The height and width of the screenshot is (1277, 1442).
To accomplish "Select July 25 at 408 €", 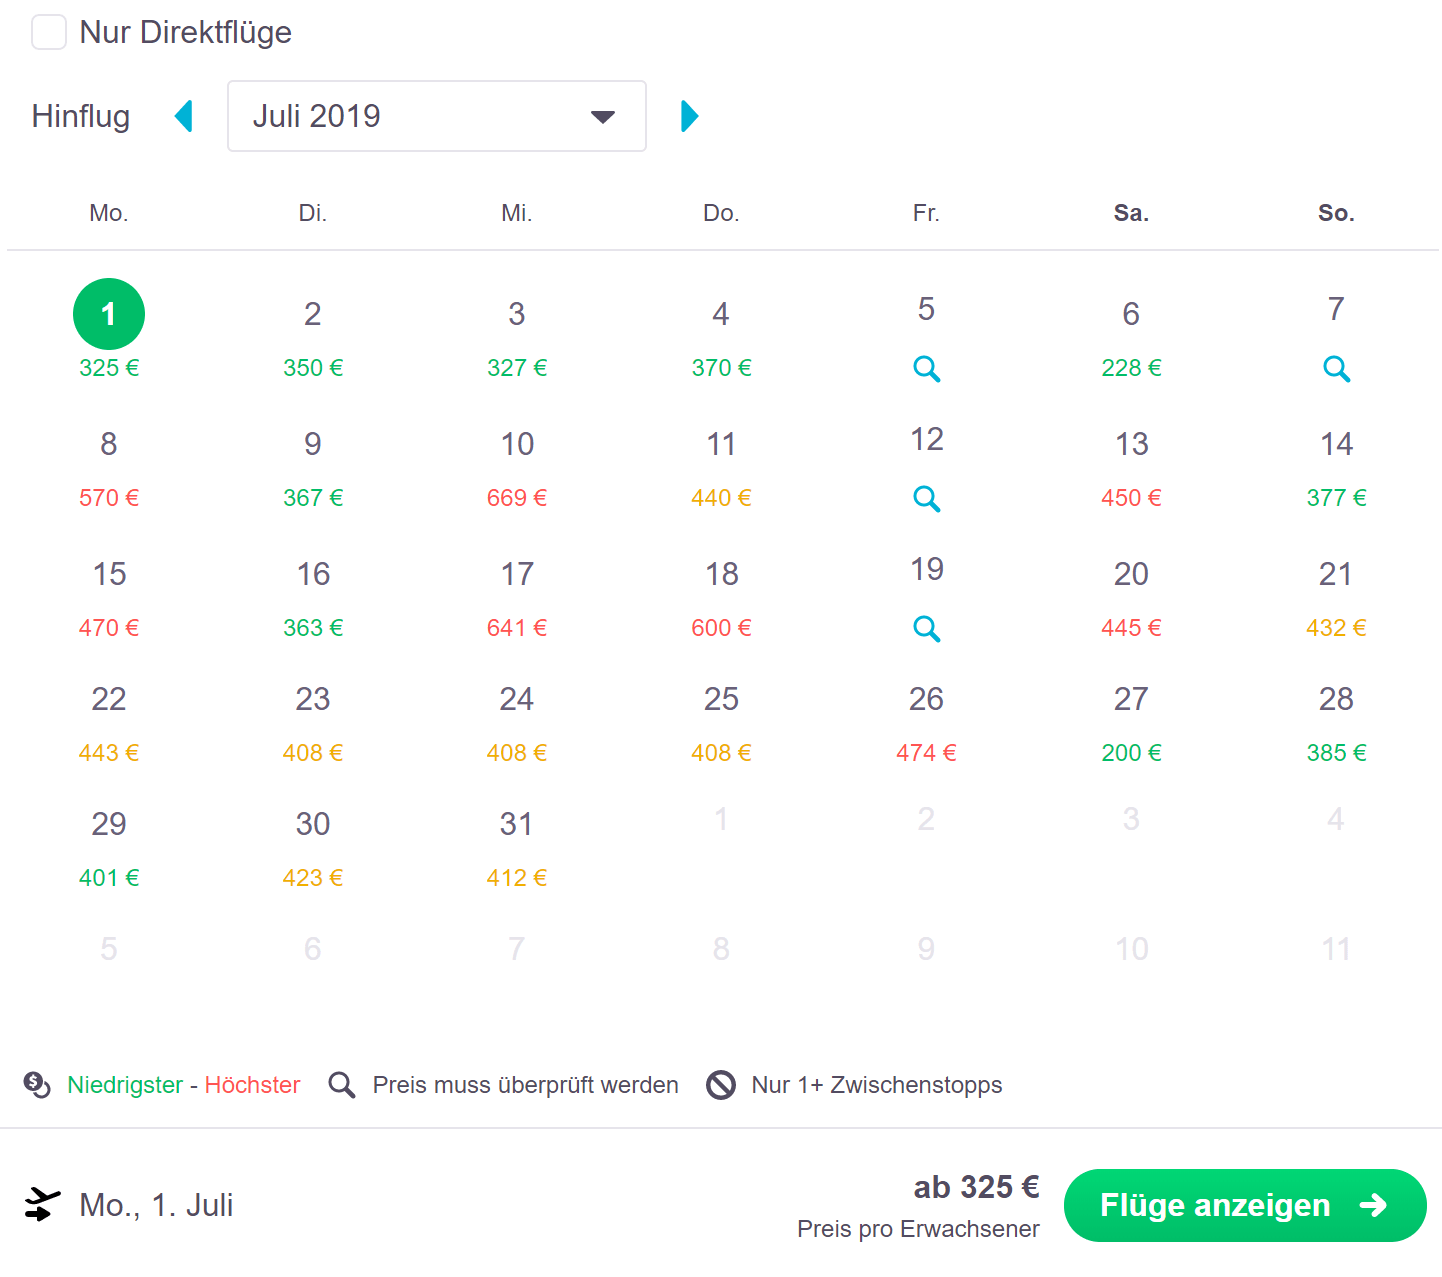I will tap(721, 723).
